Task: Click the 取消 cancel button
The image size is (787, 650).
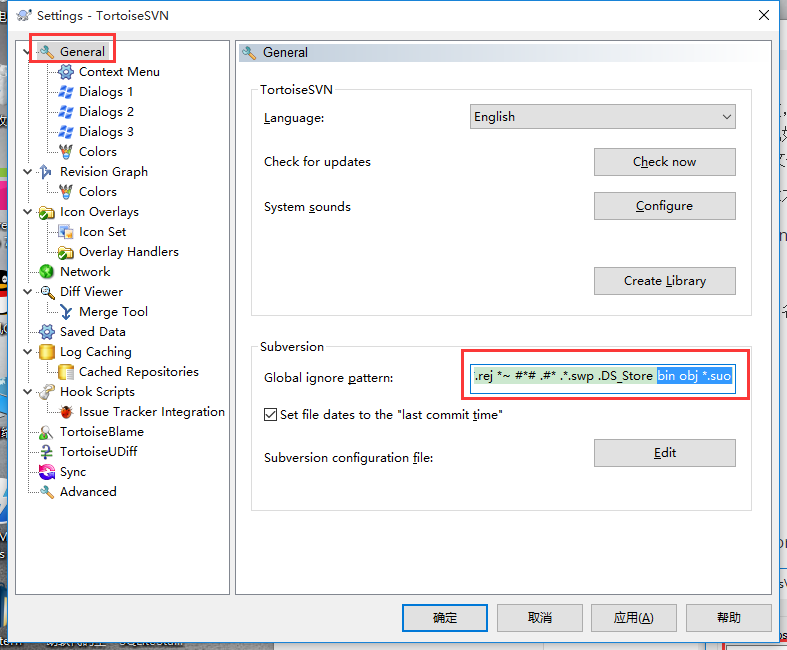Action: point(540,617)
